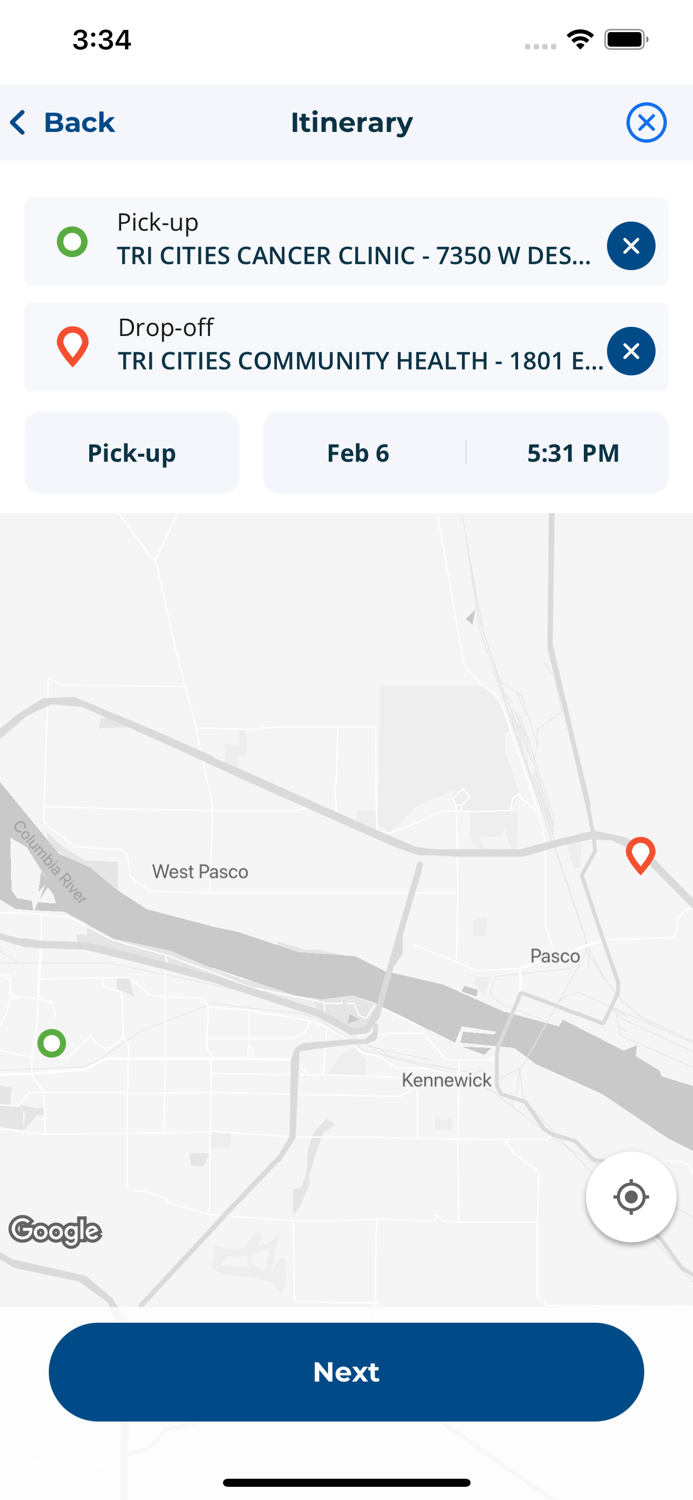Tap the battery indicator in the status bar
Screen dimensions: 693x1500
coord(625,41)
